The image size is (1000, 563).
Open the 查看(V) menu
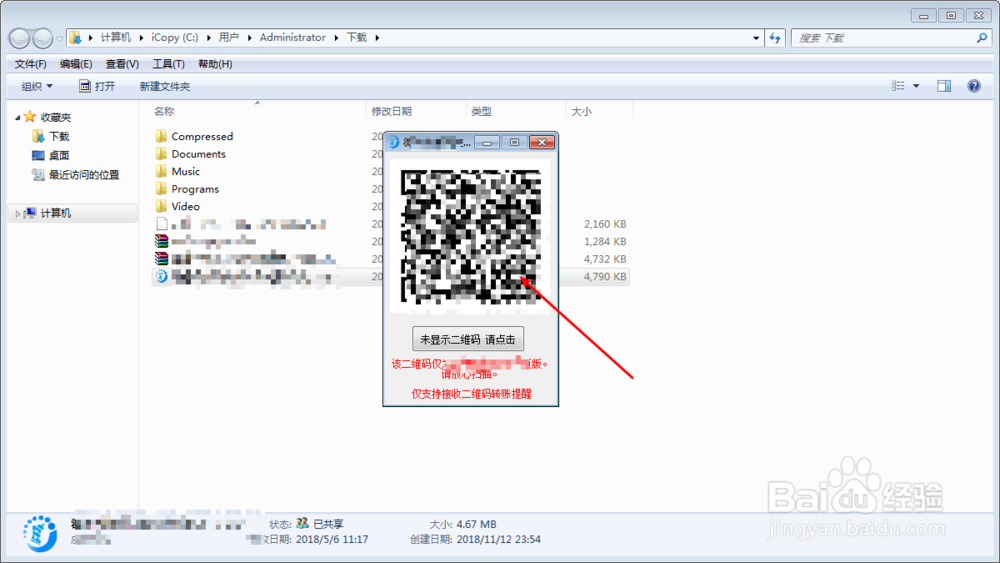[122, 64]
